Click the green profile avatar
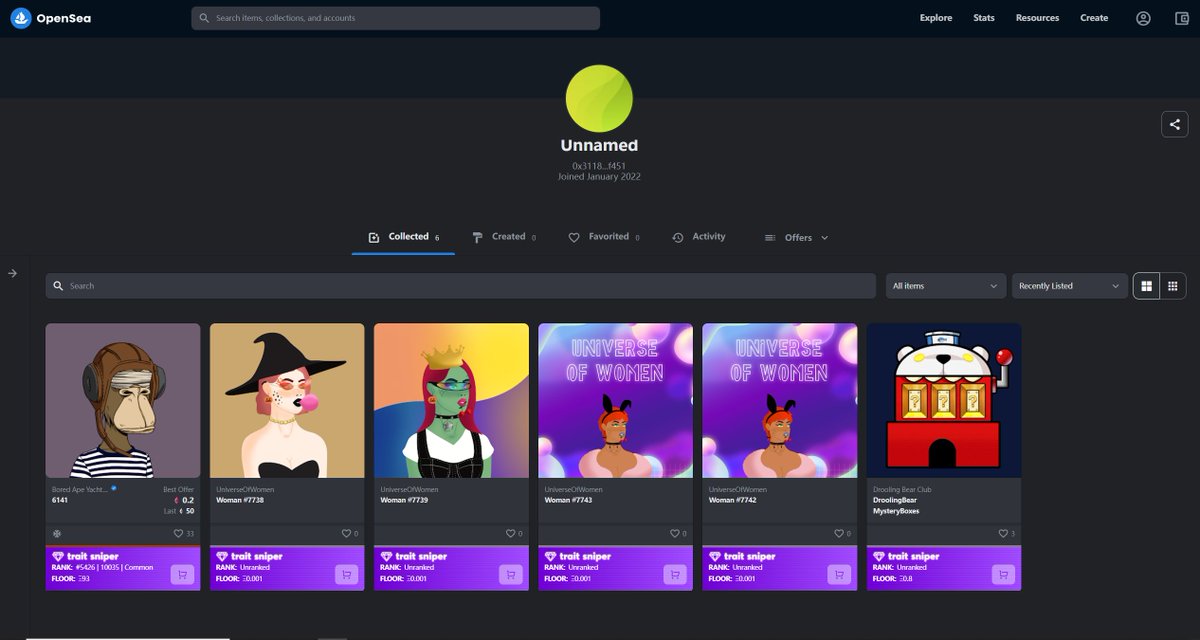The width and height of the screenshot is (1200, 640). (x=599, y=99)
